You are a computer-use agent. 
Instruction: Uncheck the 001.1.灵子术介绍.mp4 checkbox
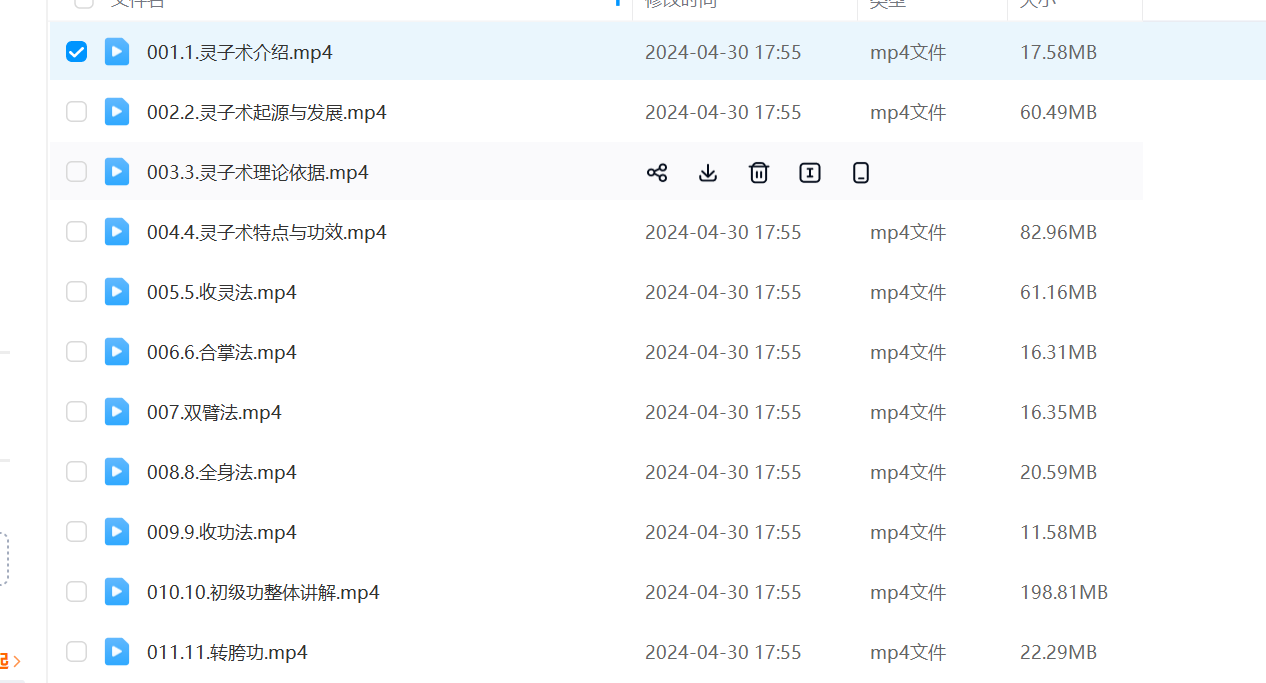(x=77, y=52)
